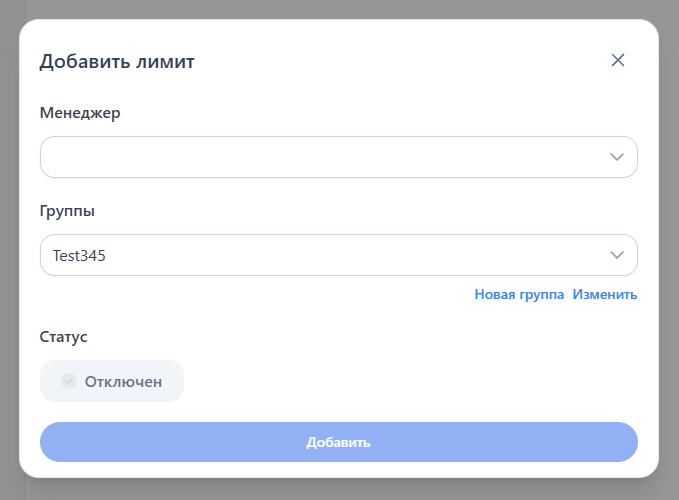Viewport: 679px width, 500px height.
Task: Click the Test345 value text
Action: [79, 256]
